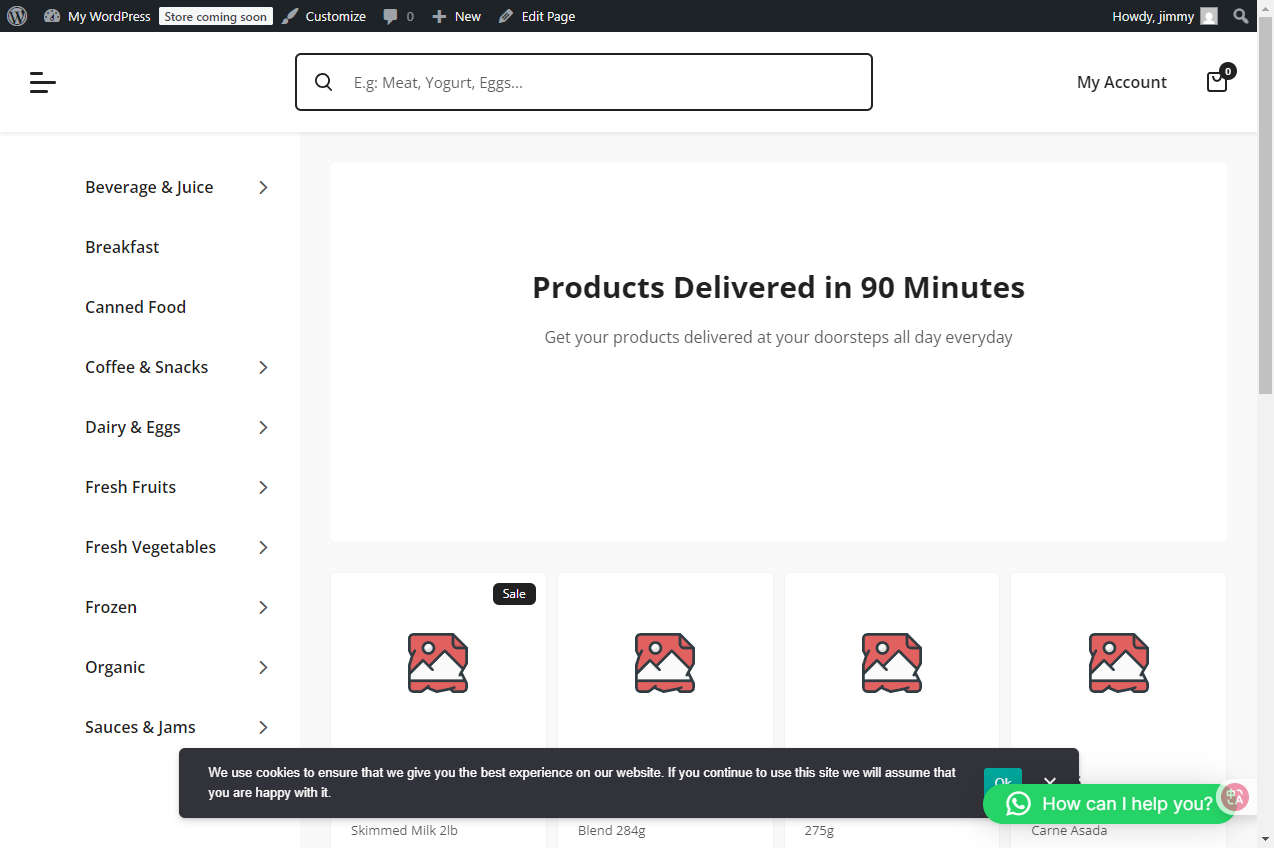
Task: Open the Coffee & Snacks category
Action: 146,367
